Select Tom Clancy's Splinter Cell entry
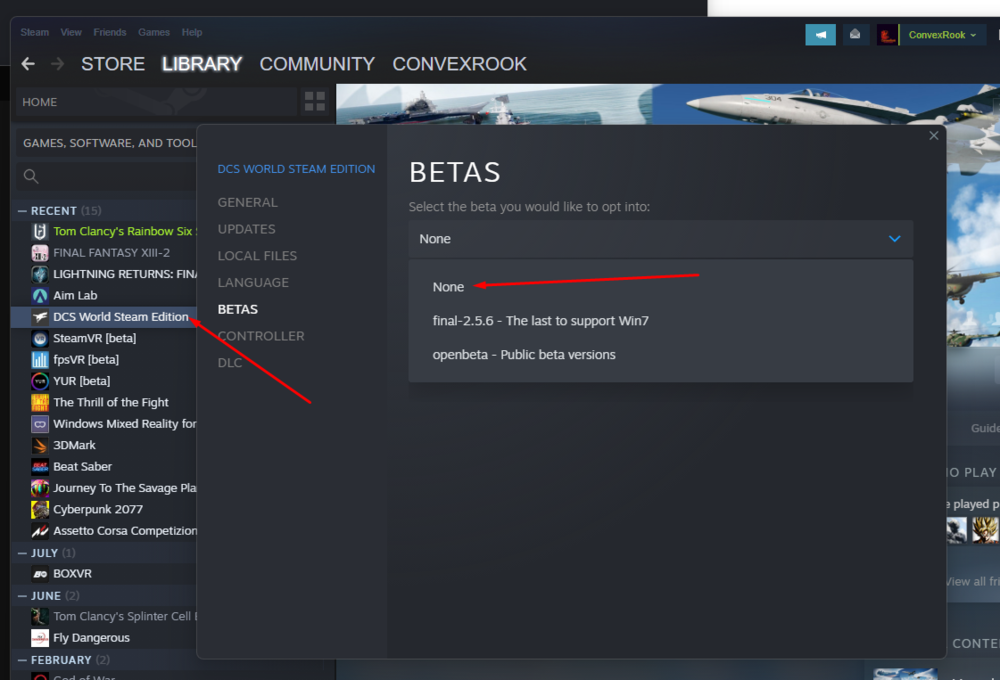Screen dimensions: 1000x680 point(124,617)
